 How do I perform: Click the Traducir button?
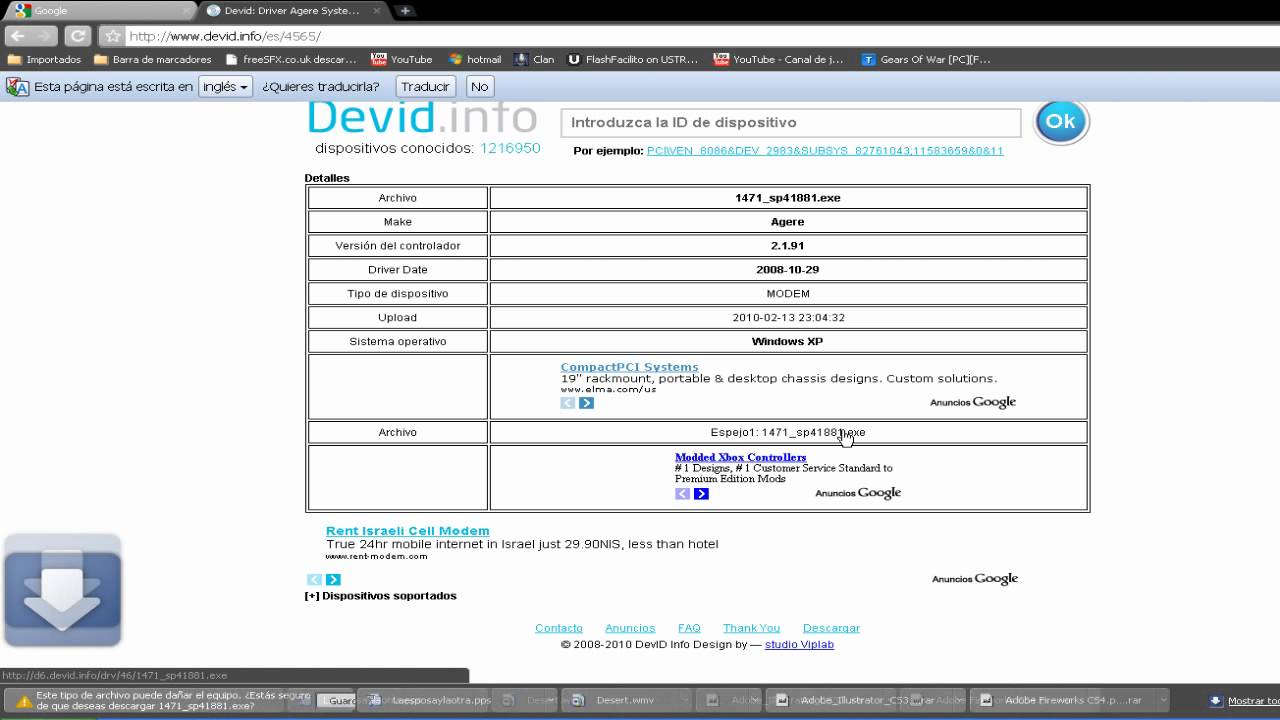pyautogui.click(x=425, y=87)
